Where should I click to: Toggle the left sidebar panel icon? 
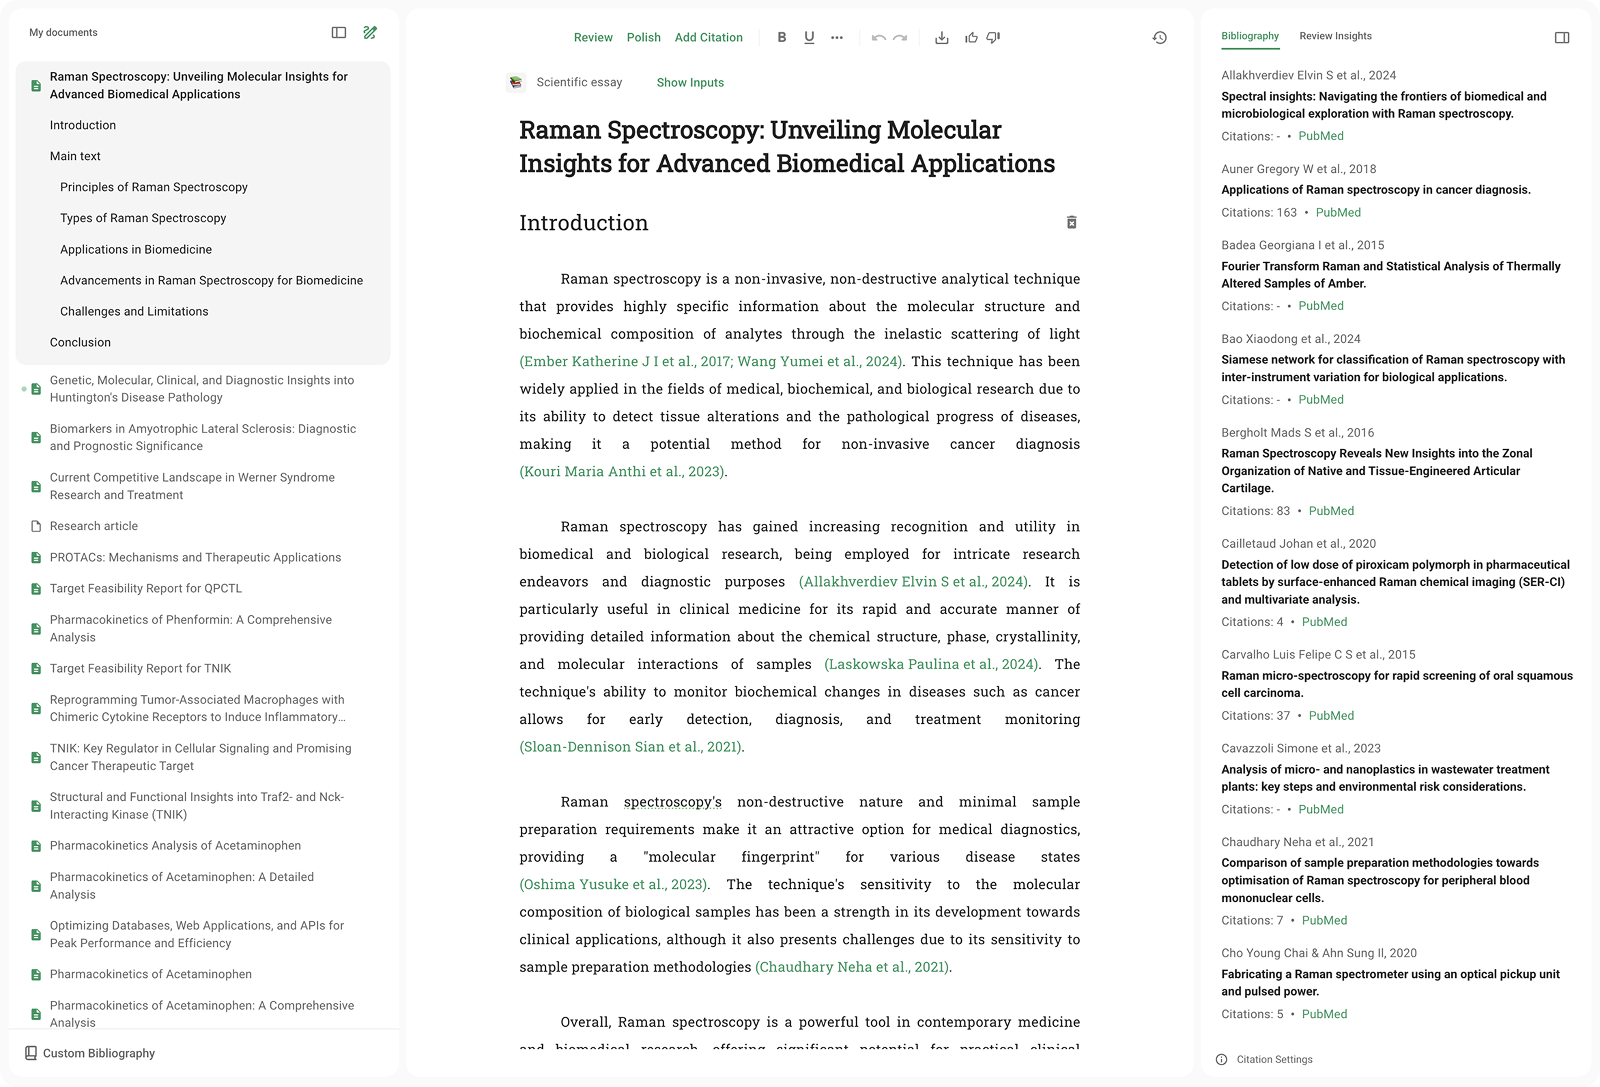click(x=339, y=33)
